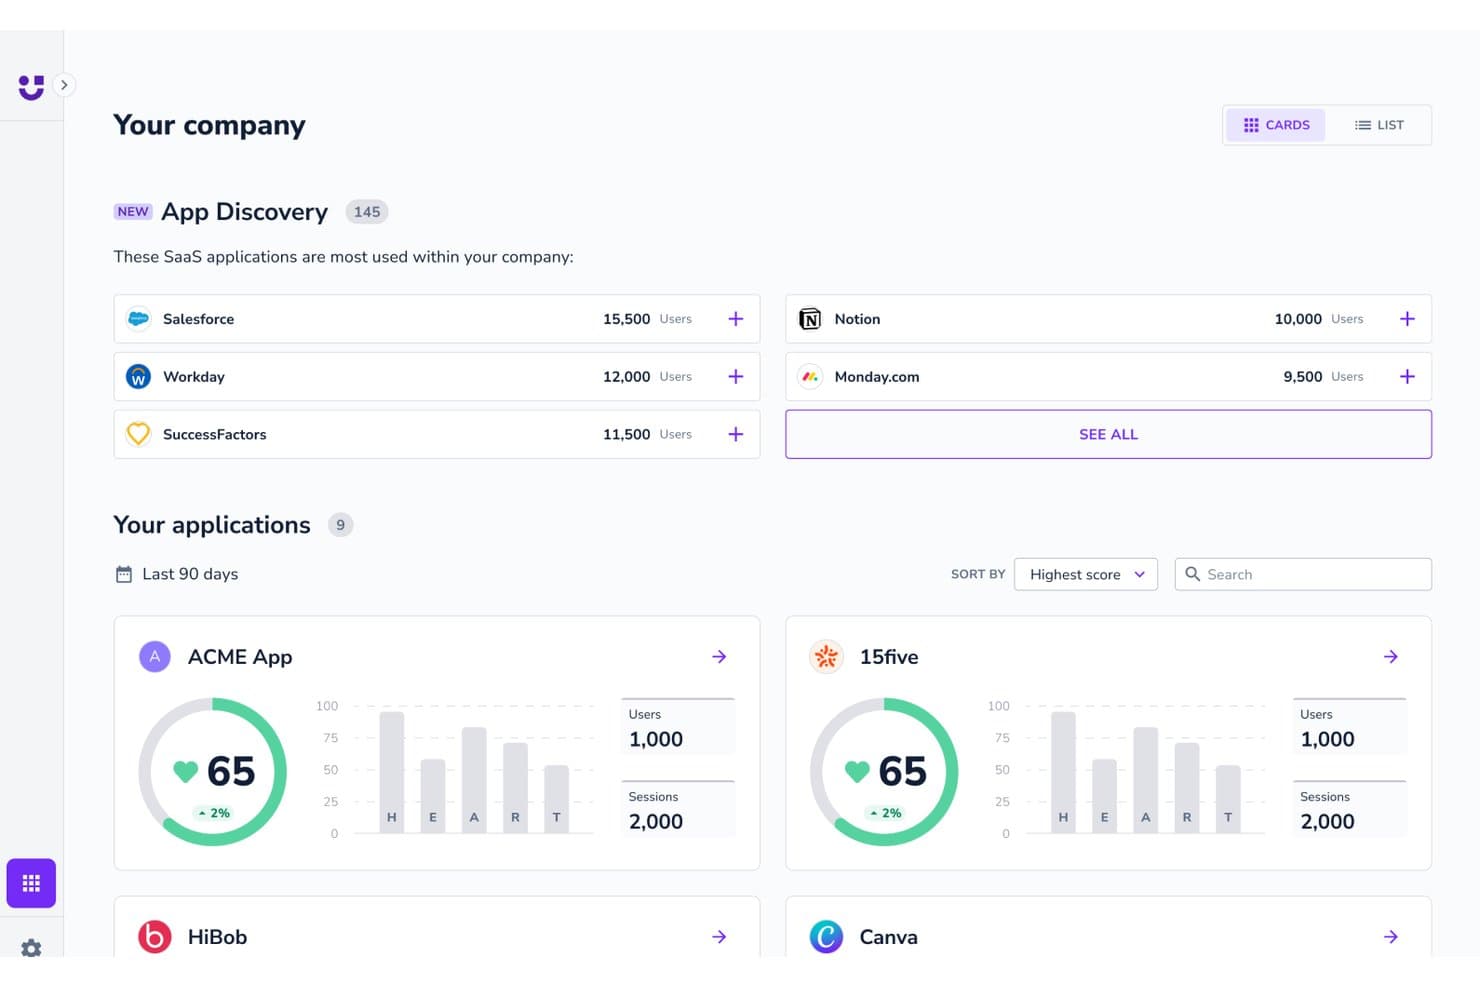
Task: Click the T bar in 15five chart
Action: coord(1228,798)
